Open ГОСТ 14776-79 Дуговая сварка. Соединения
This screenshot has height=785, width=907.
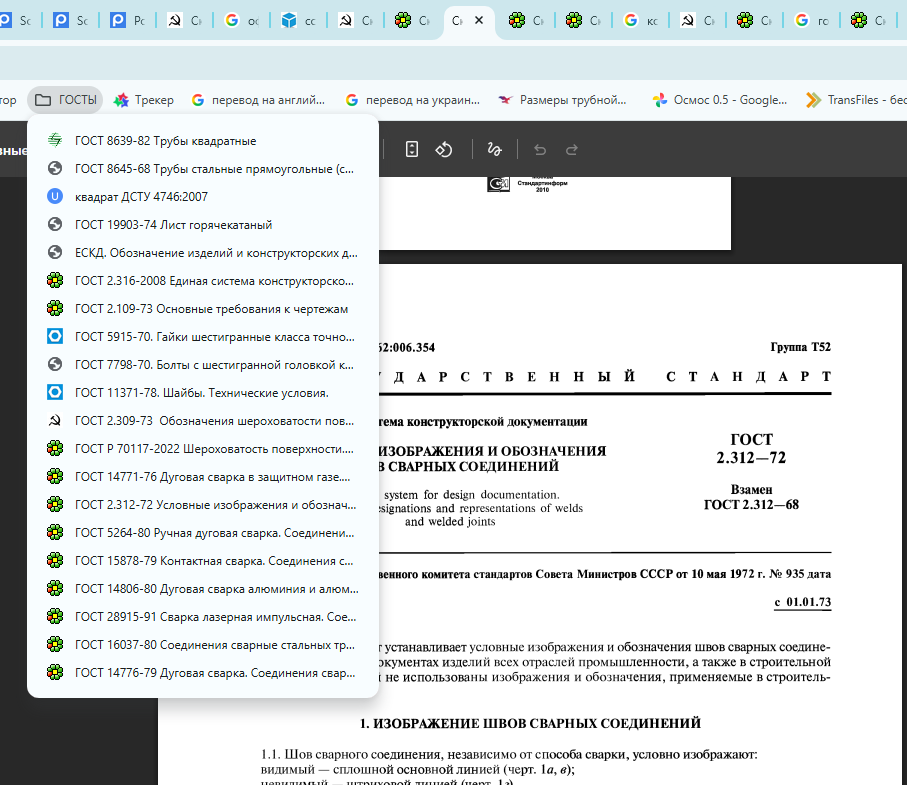point(203,673)
